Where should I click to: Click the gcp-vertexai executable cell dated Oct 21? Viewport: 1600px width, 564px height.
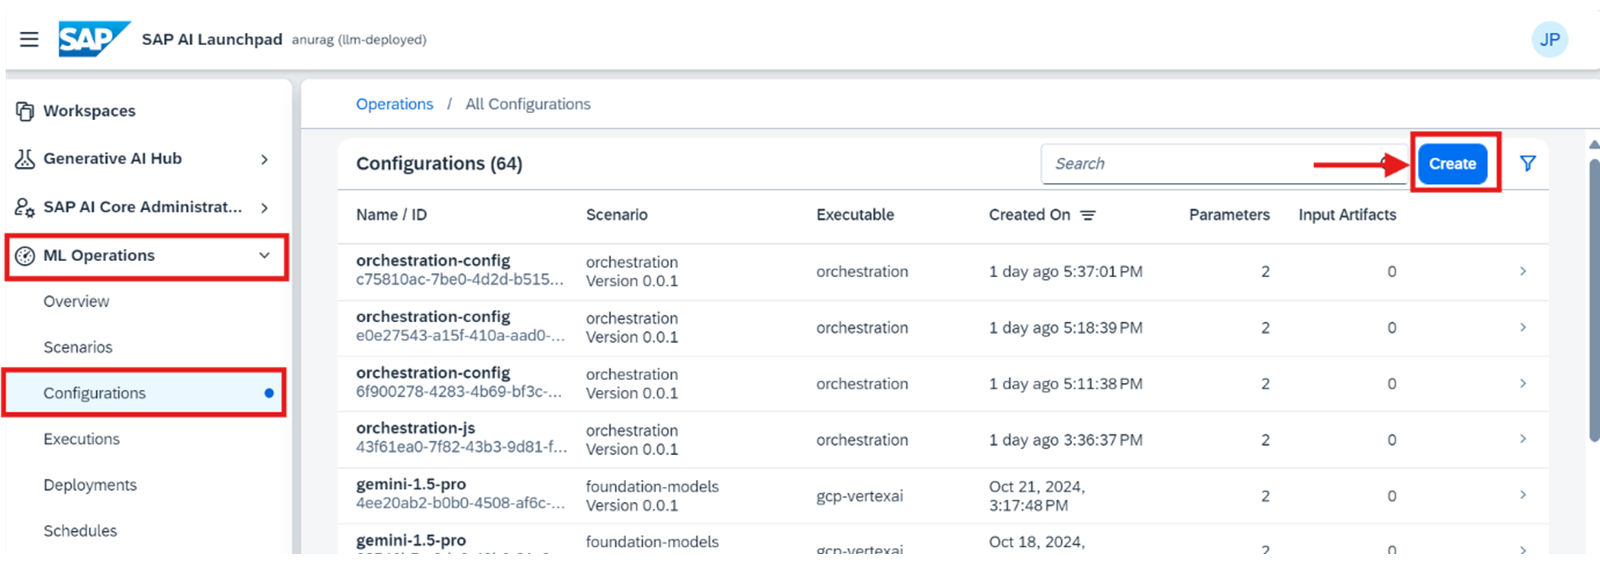coord(859,496)
